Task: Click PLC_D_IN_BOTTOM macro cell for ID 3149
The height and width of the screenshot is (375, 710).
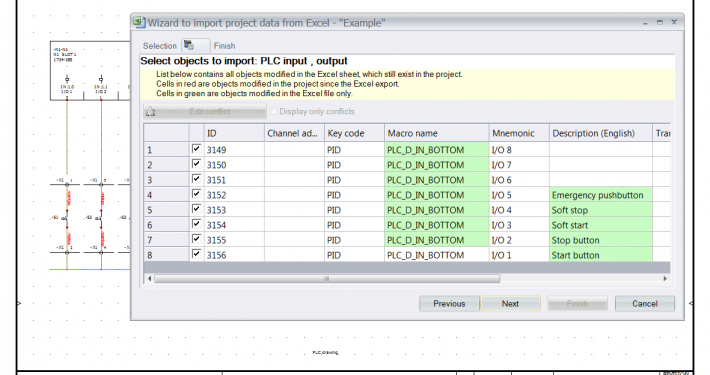Action: [437, 150]
